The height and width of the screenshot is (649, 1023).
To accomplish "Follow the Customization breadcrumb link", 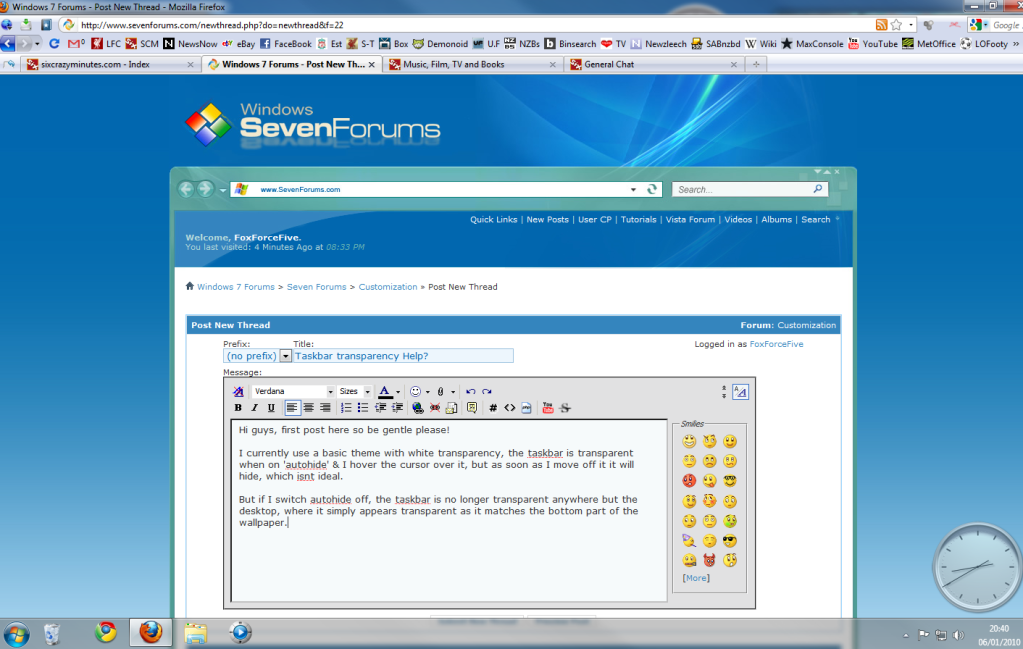I will point(388,287).
